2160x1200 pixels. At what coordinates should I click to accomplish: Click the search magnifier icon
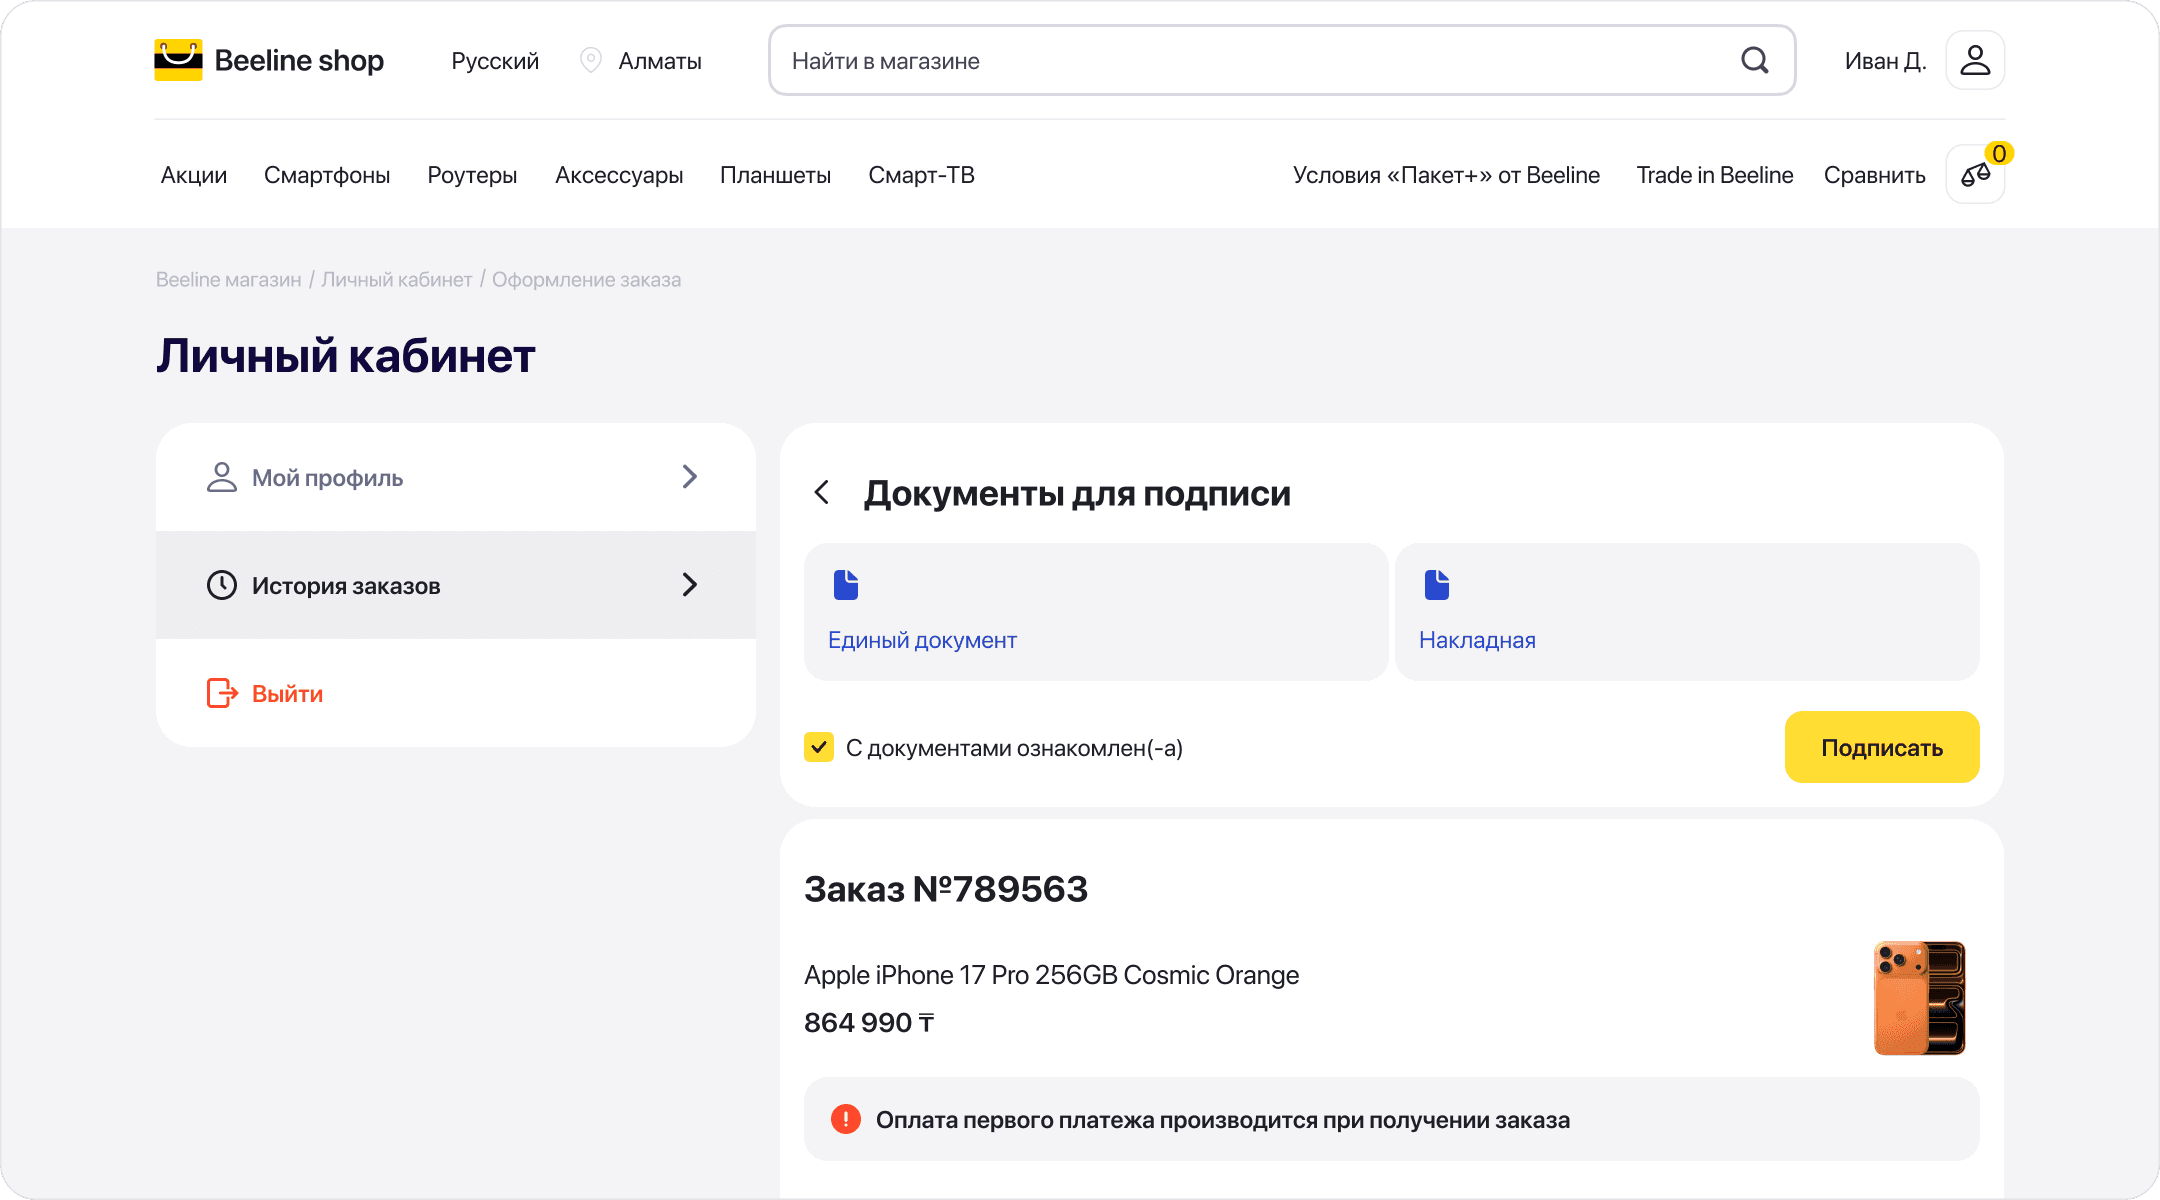pyautogui.click(x=1754, y=60)
